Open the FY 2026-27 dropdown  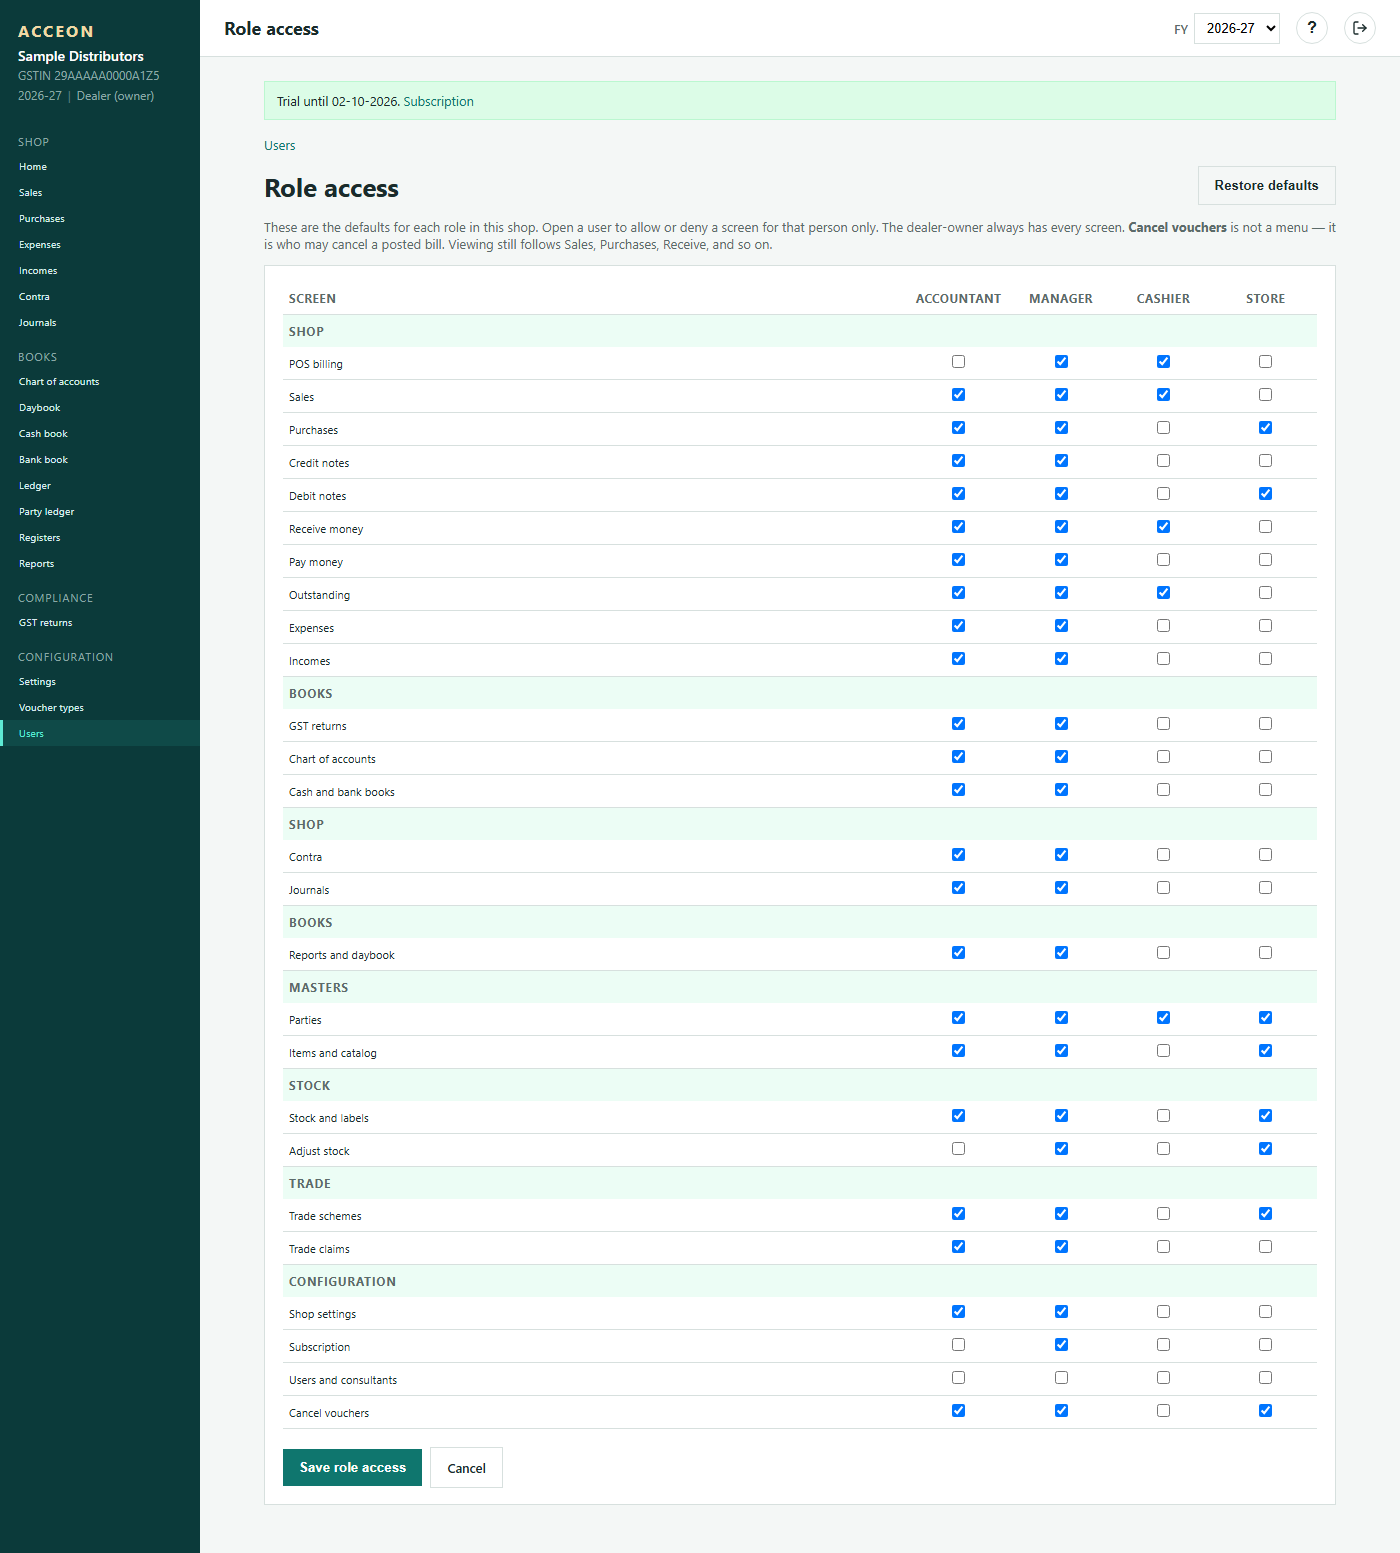(1237, 28)
